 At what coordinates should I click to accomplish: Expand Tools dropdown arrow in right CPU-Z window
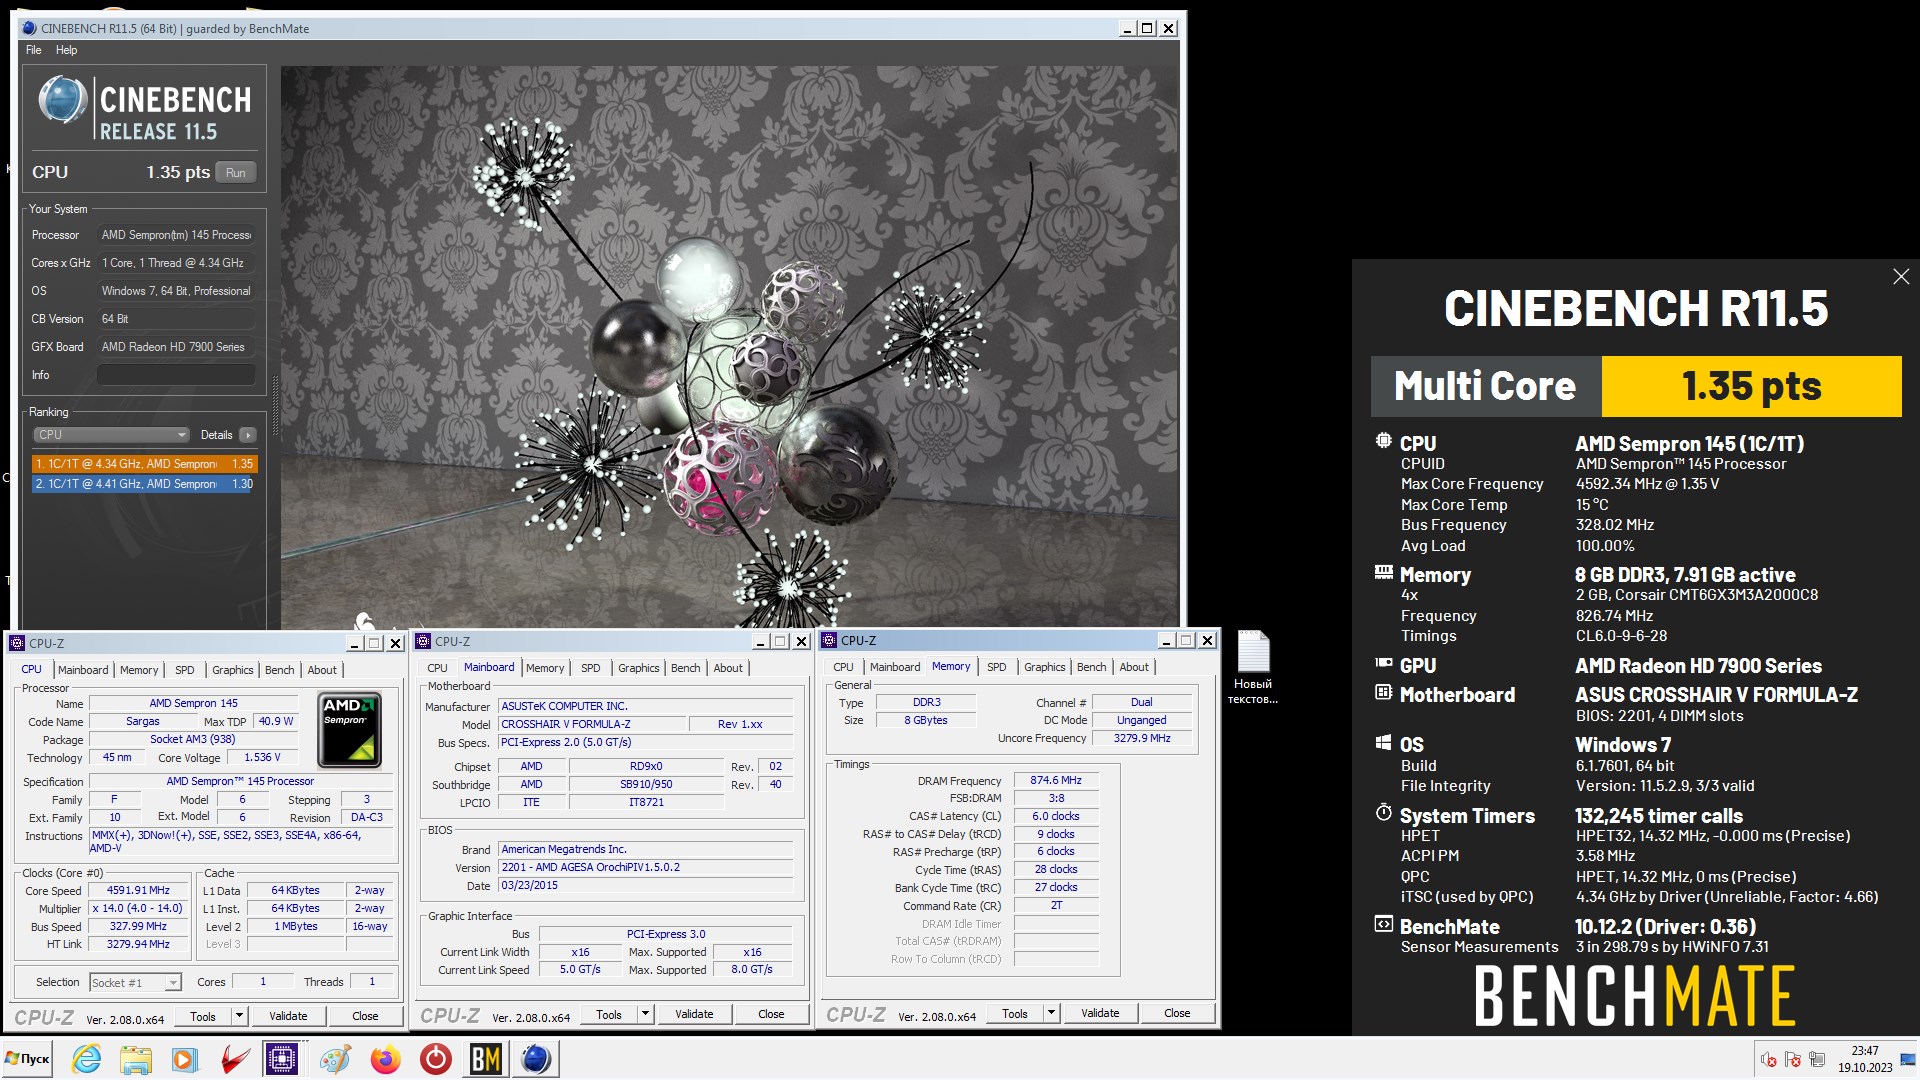click(1051, 1013)
